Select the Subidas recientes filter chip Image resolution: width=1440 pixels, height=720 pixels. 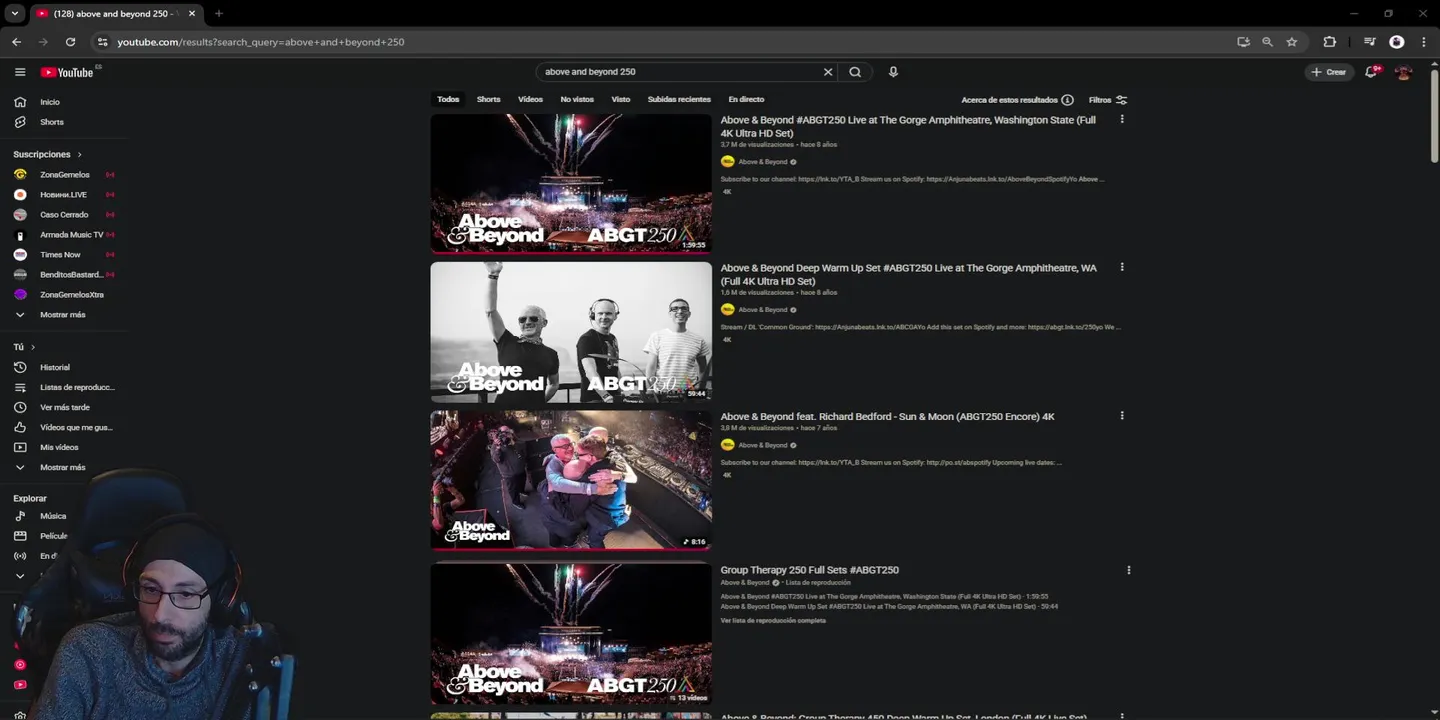[x=679, y=99]
